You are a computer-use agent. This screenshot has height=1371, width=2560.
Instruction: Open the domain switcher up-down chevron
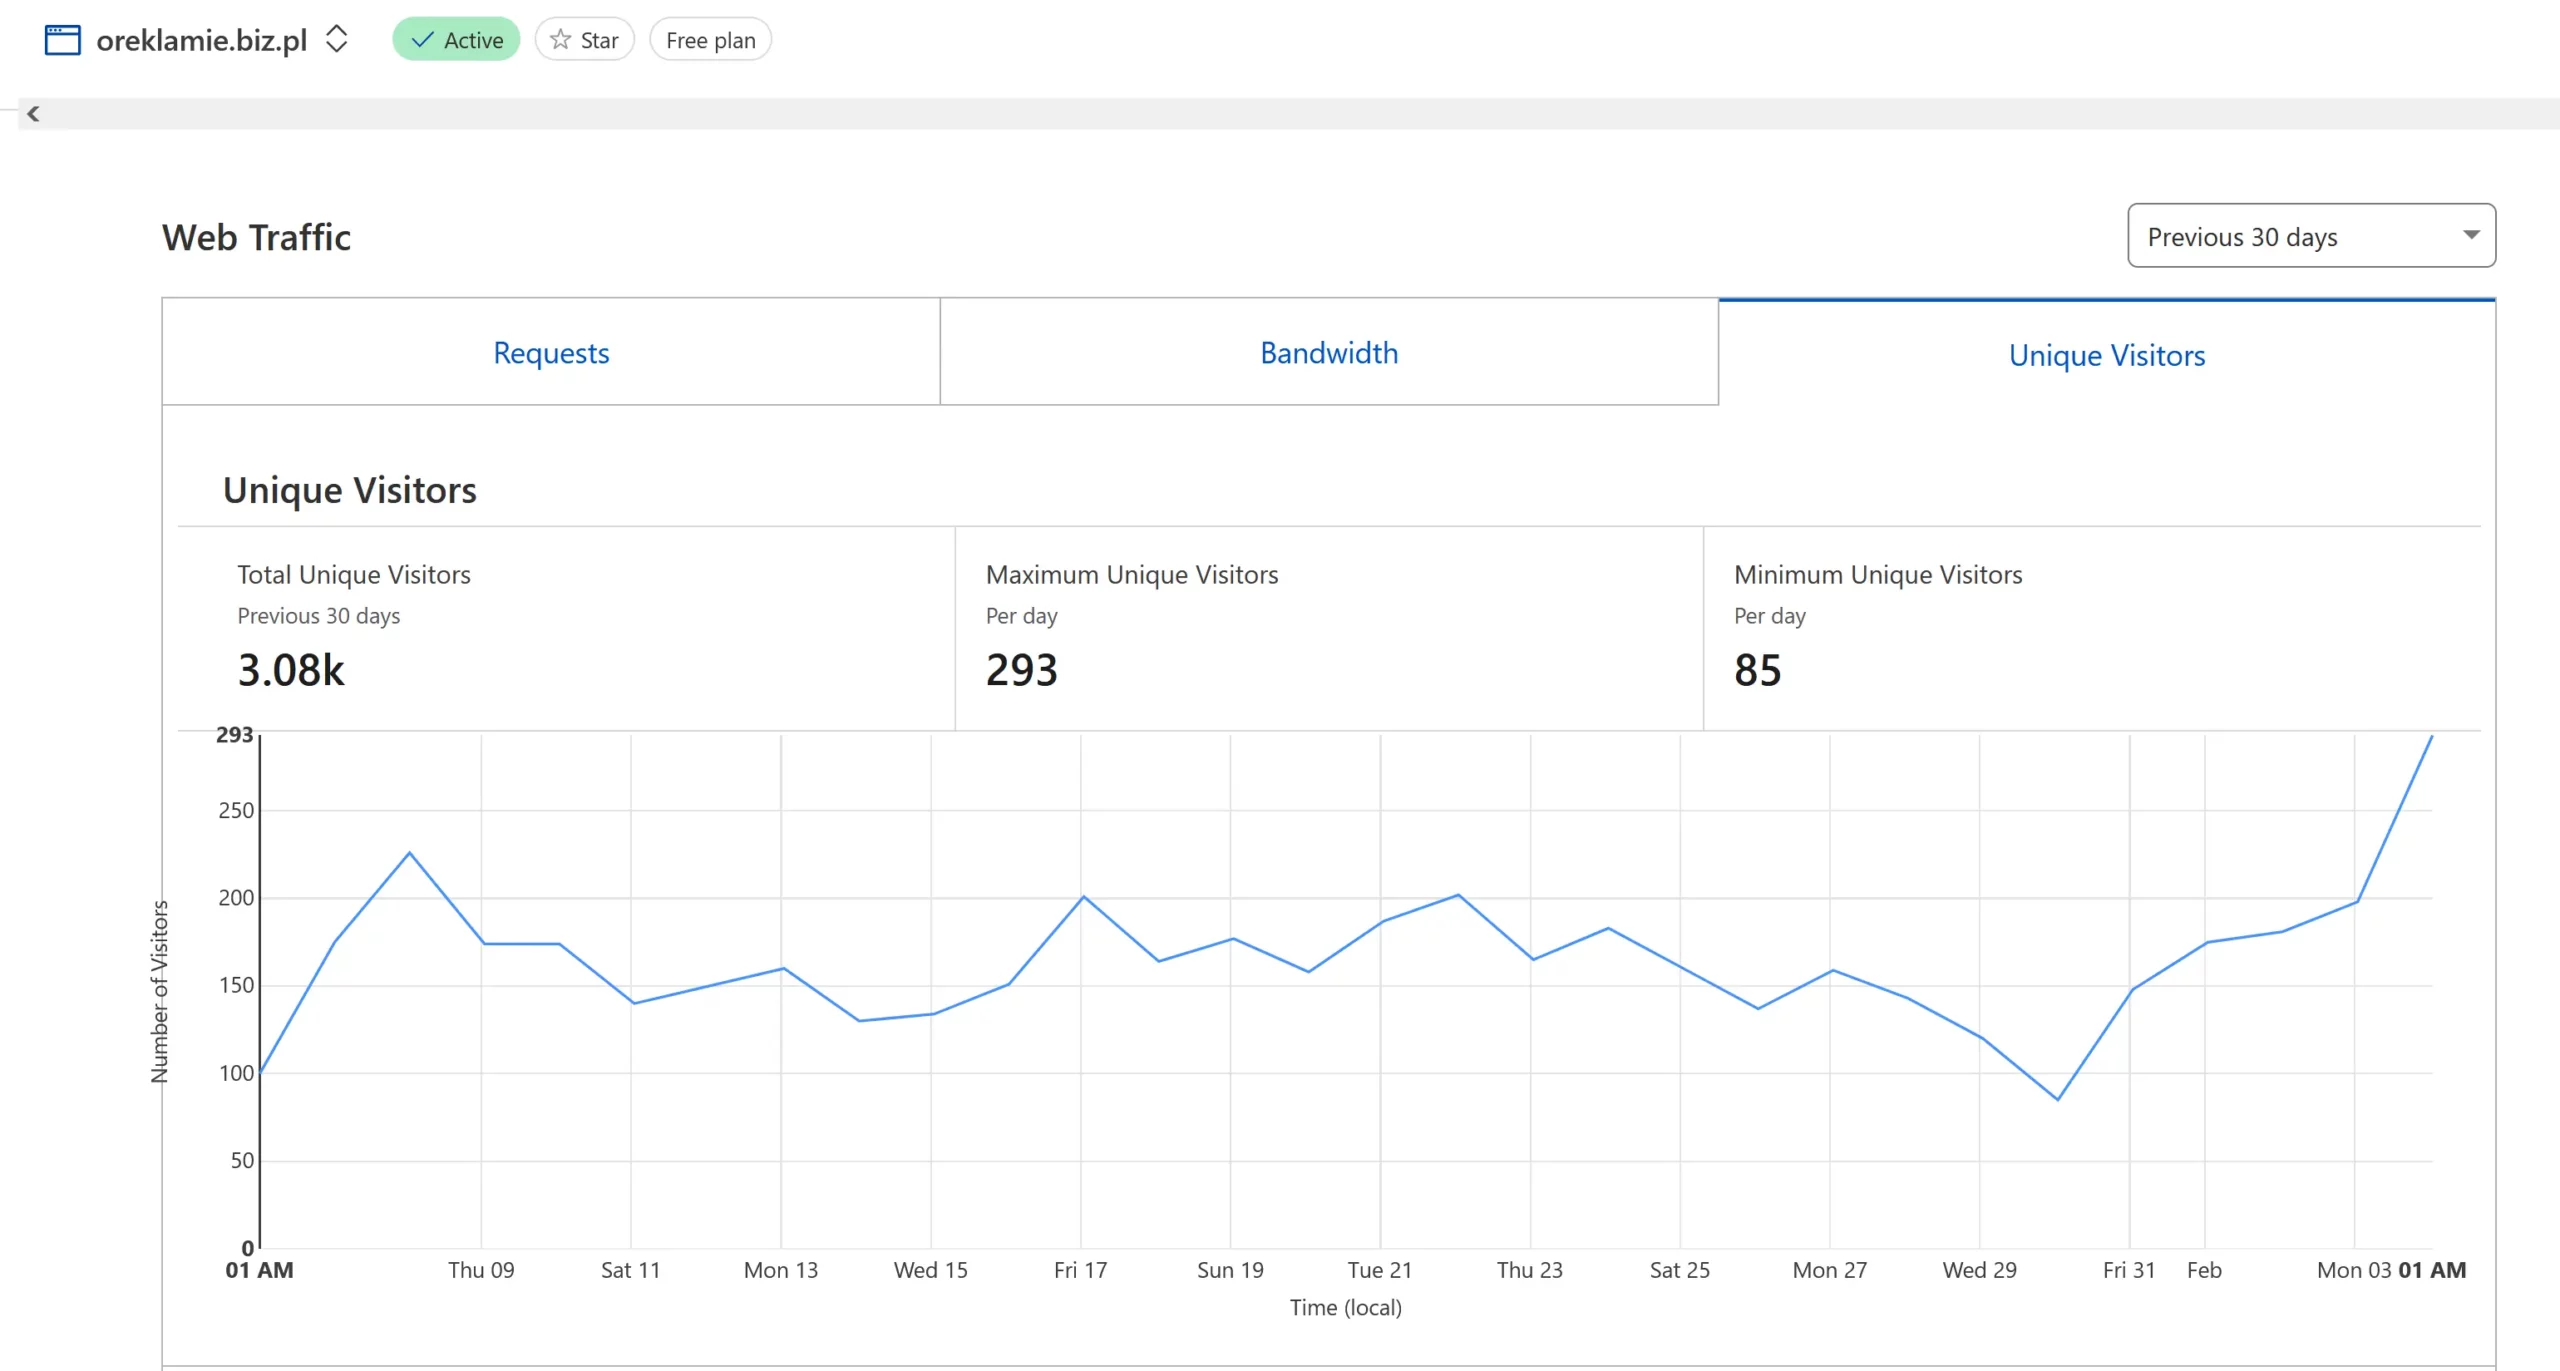point(337,40)
